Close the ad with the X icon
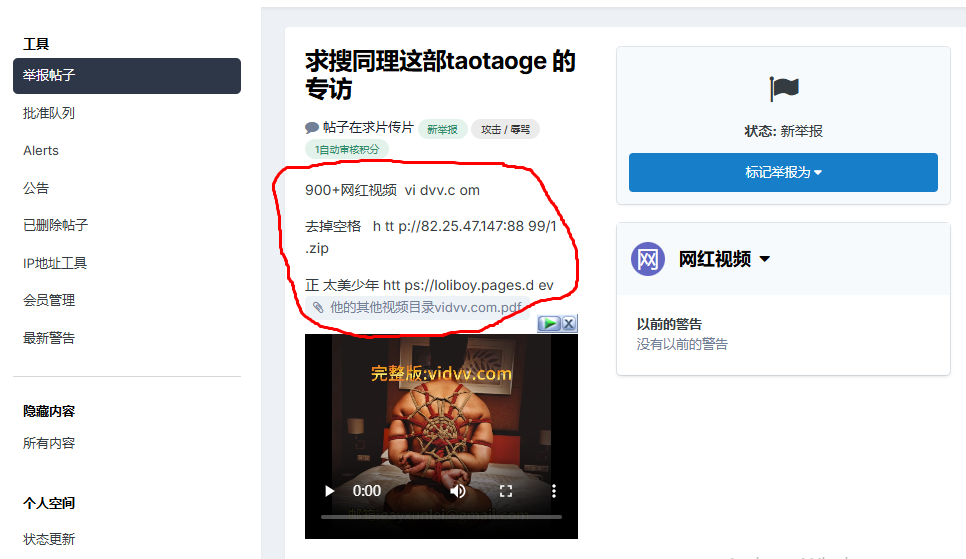 pyautogui.click(x=569, y=324)
